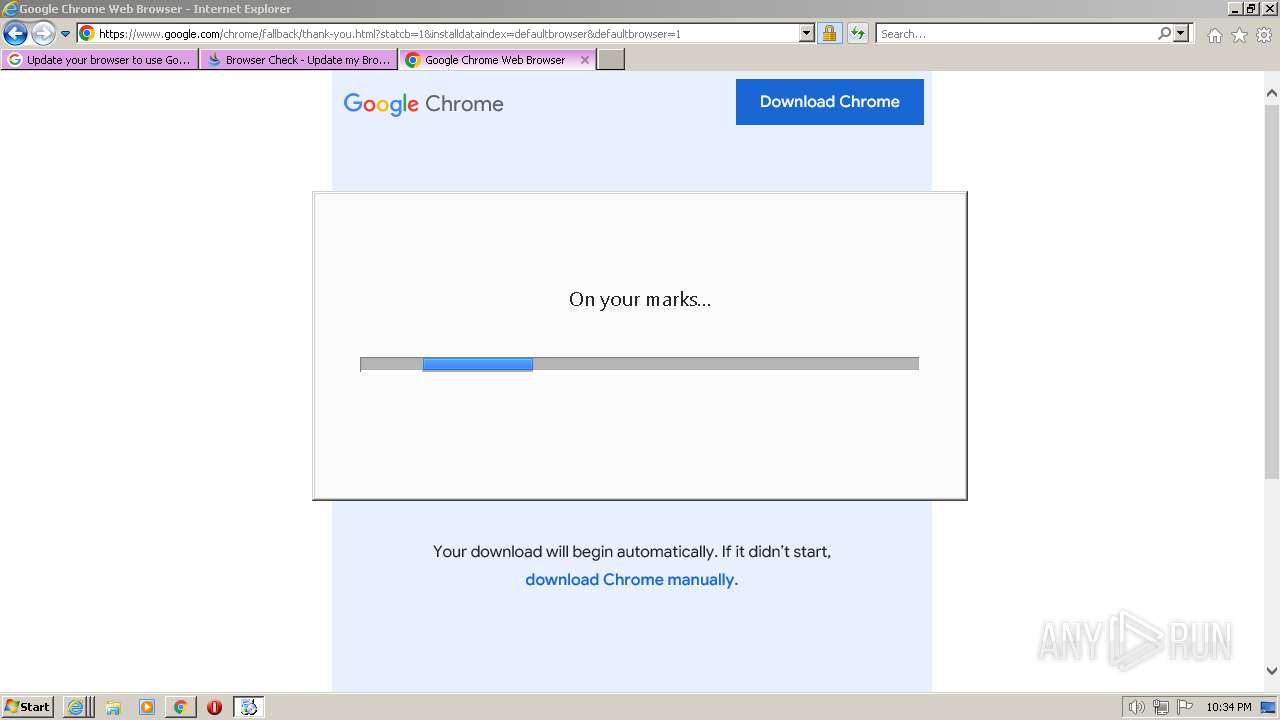
Task: Click the address bar URL field
Action: [447, 33]
